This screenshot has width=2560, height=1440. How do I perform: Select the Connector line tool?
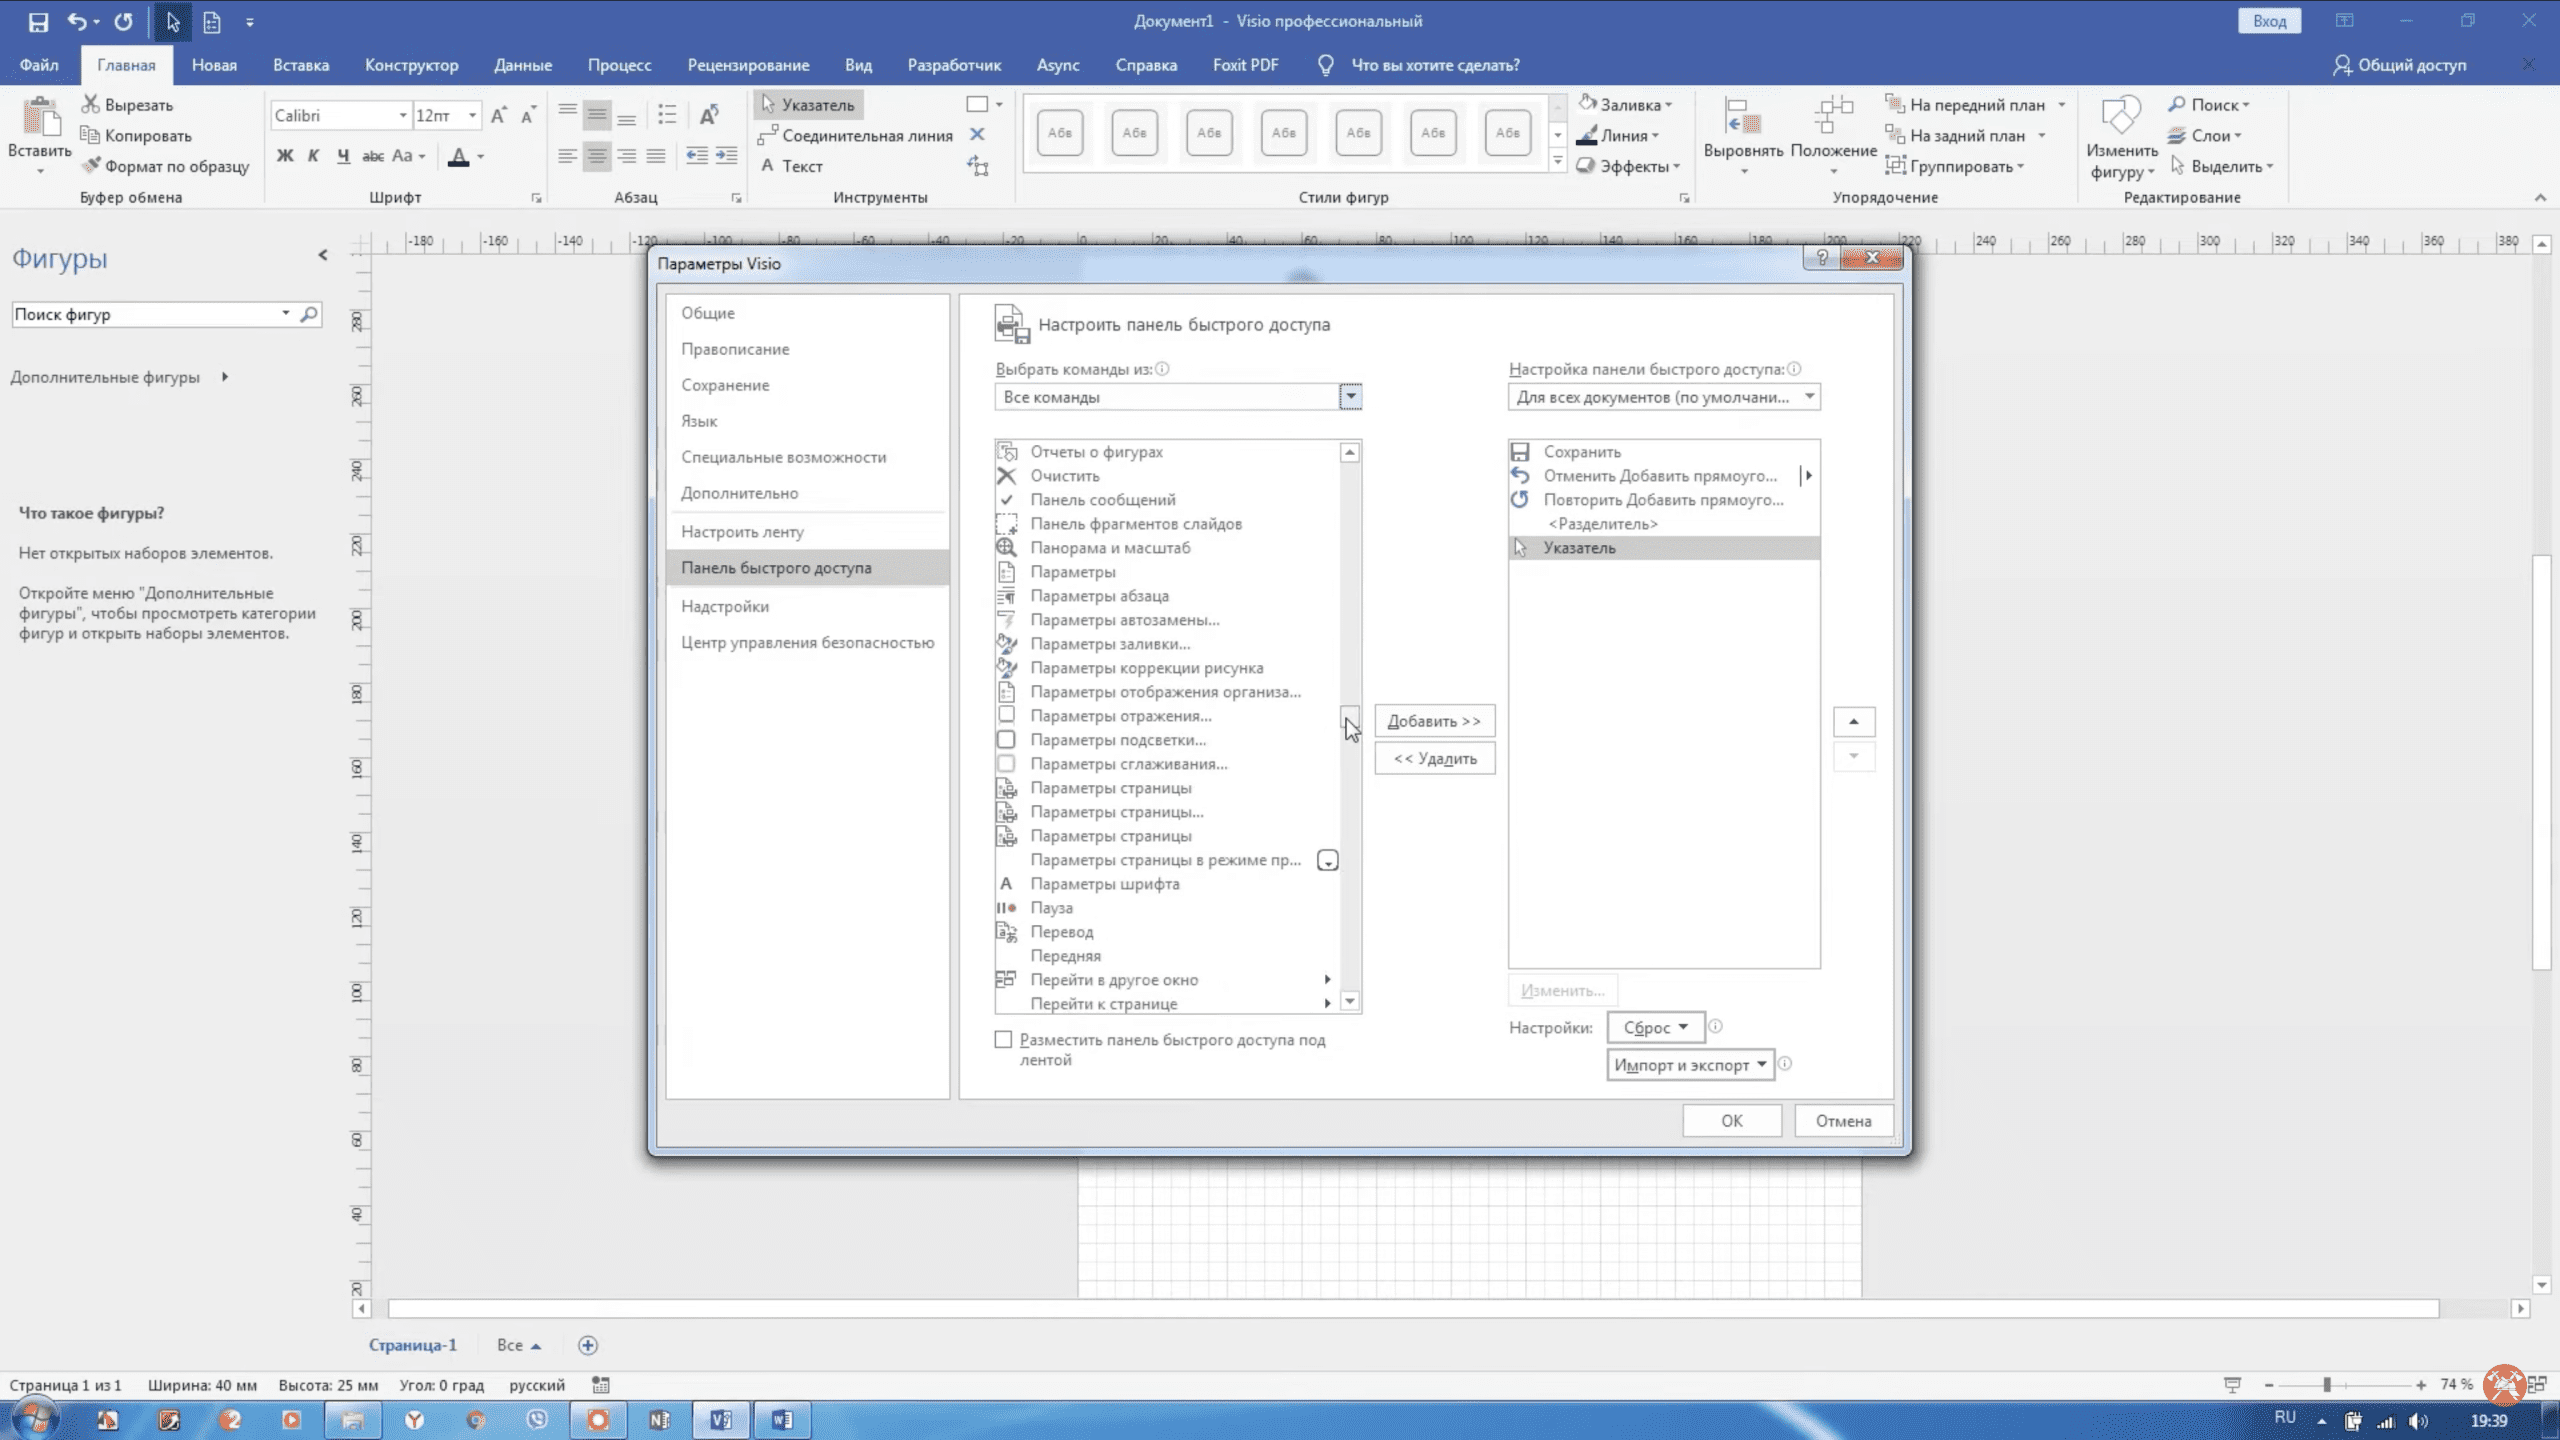coord(856,135)
